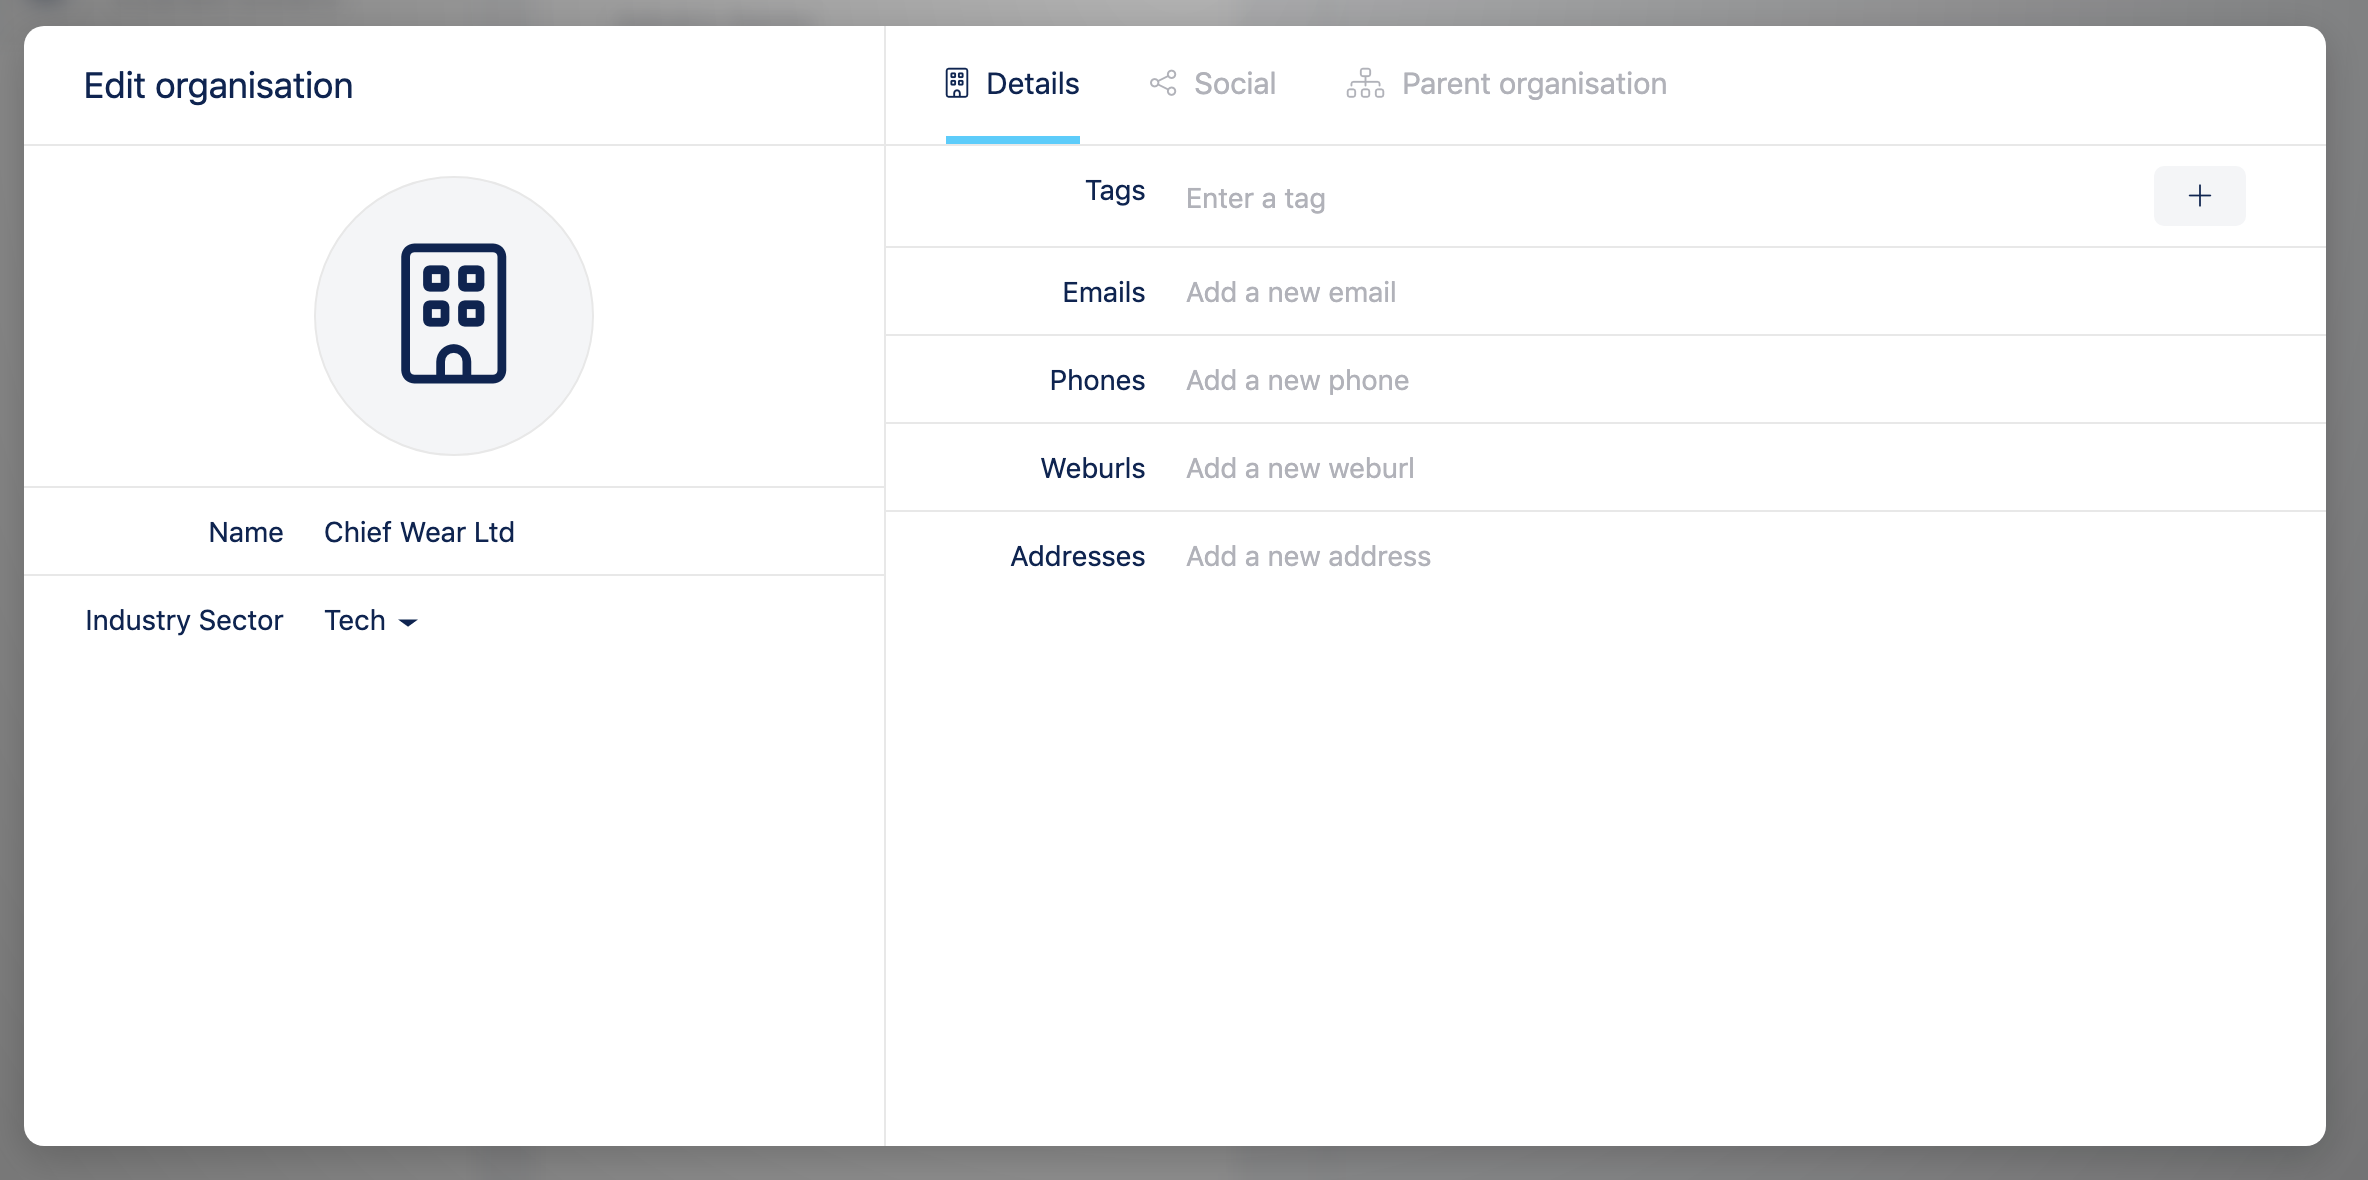The image size is (2368, 1180).
Task: Open the Parent organisation tab
Action: [1533, 83]
